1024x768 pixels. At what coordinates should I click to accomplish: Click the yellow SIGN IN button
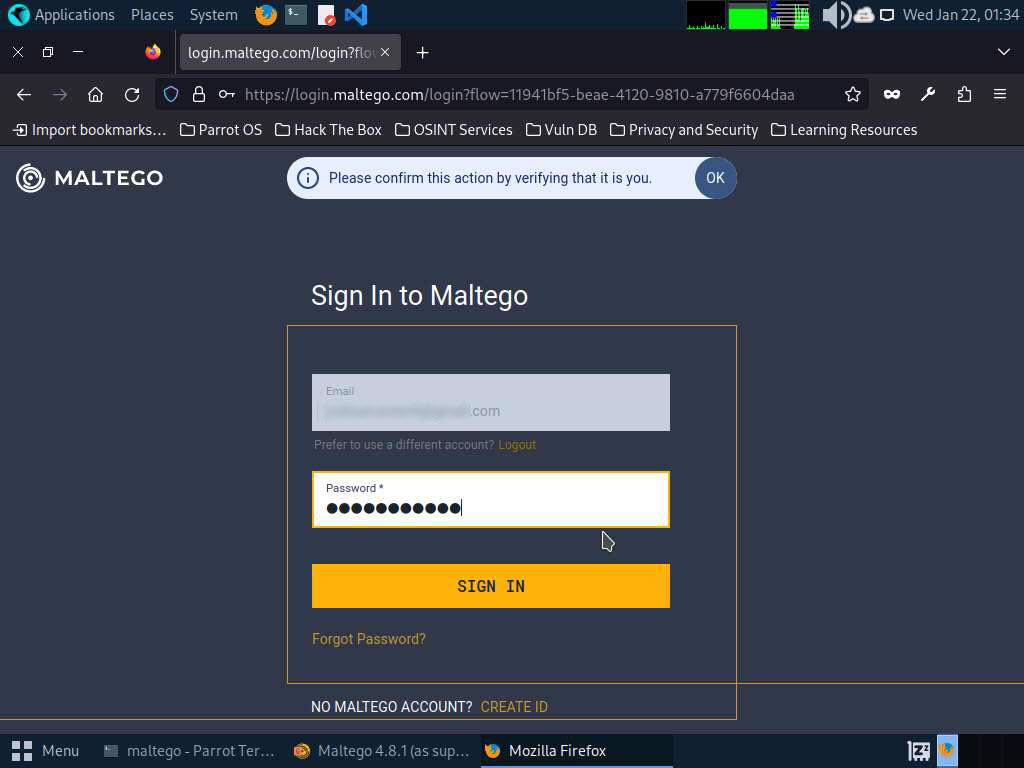coord(490,586)
